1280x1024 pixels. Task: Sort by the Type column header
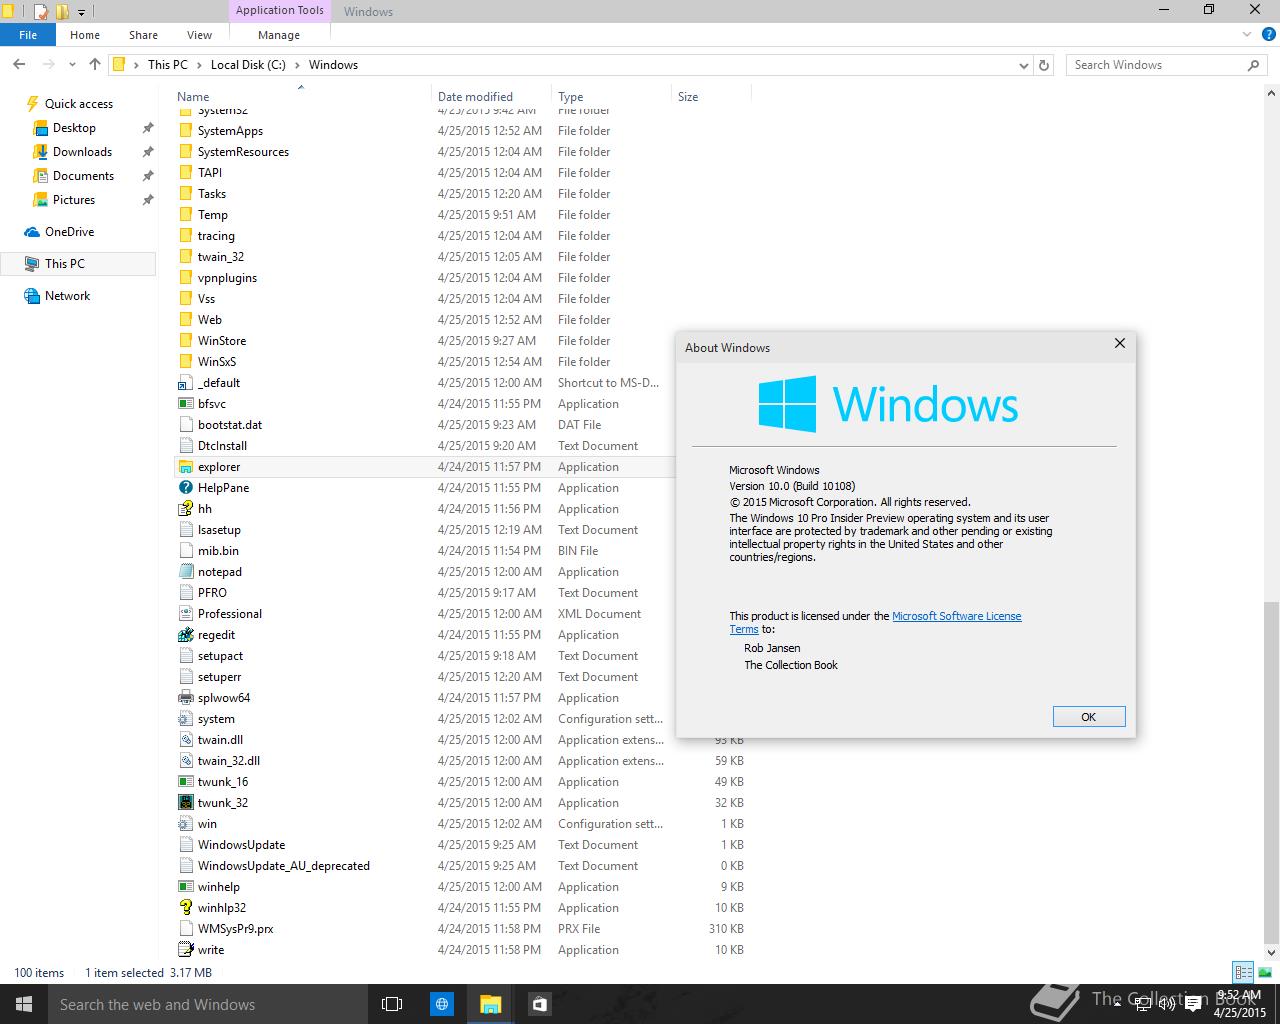pyautogui.click(x=611, y=97)
